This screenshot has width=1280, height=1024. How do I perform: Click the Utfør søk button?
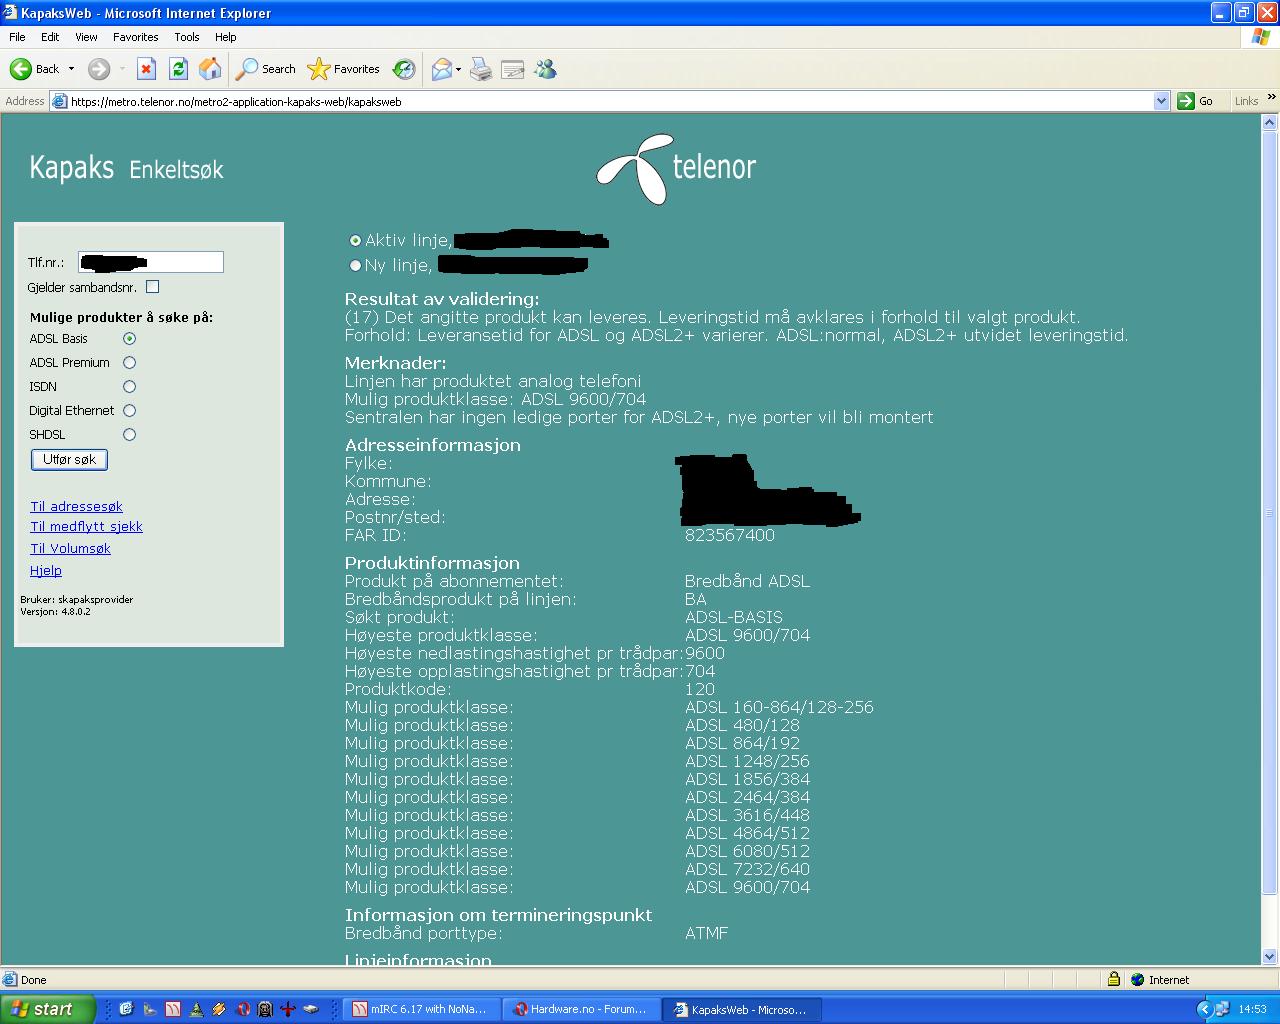pos(69,460)
